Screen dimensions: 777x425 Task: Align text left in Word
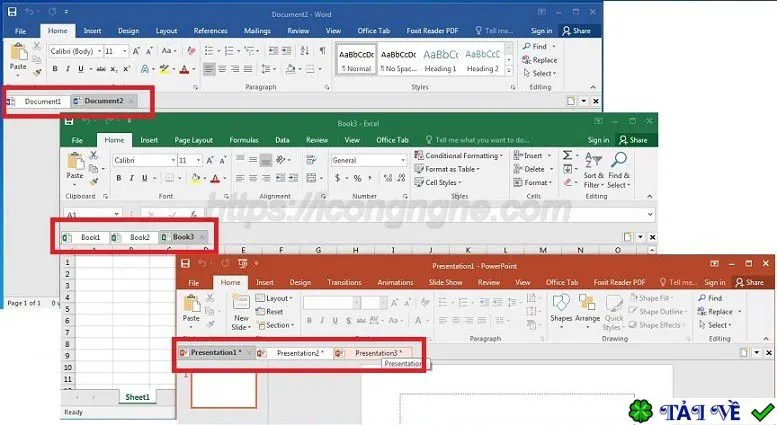click(x=209, y=69)
